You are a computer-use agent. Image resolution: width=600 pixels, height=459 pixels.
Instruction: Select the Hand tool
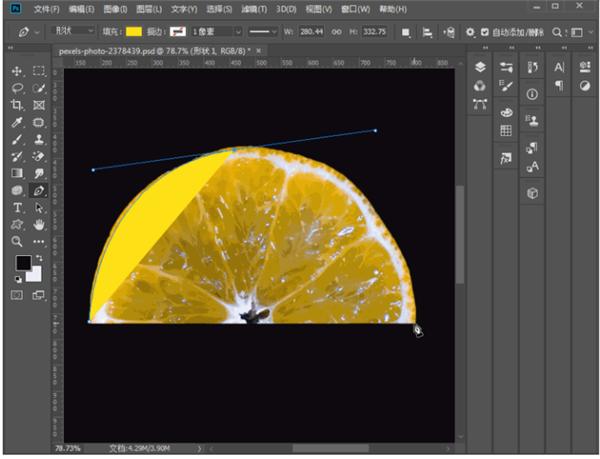point(39,225)
